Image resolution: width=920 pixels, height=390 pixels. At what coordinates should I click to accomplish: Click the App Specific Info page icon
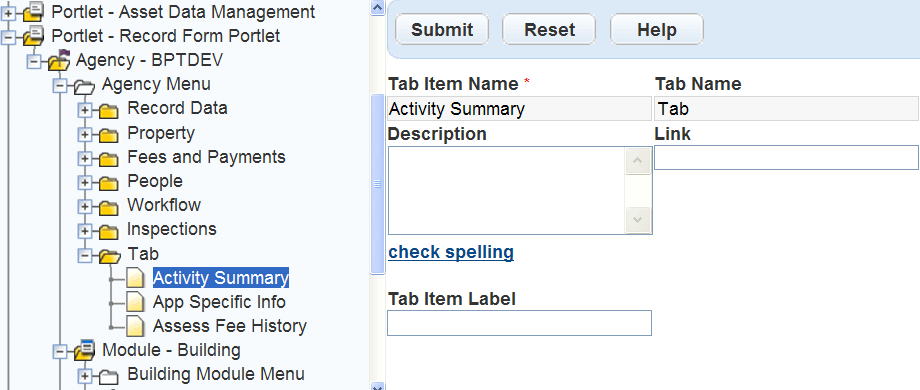(136, 302)
